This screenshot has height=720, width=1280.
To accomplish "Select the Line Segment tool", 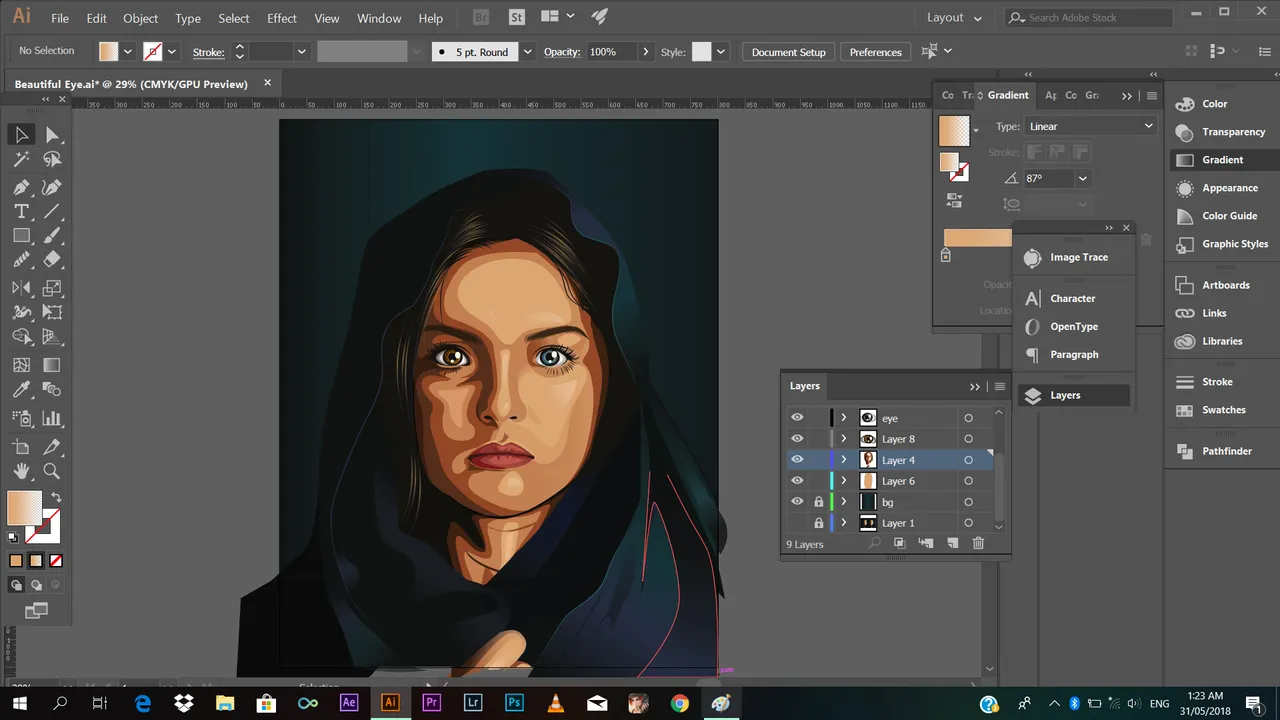I will tap(52, 211).
